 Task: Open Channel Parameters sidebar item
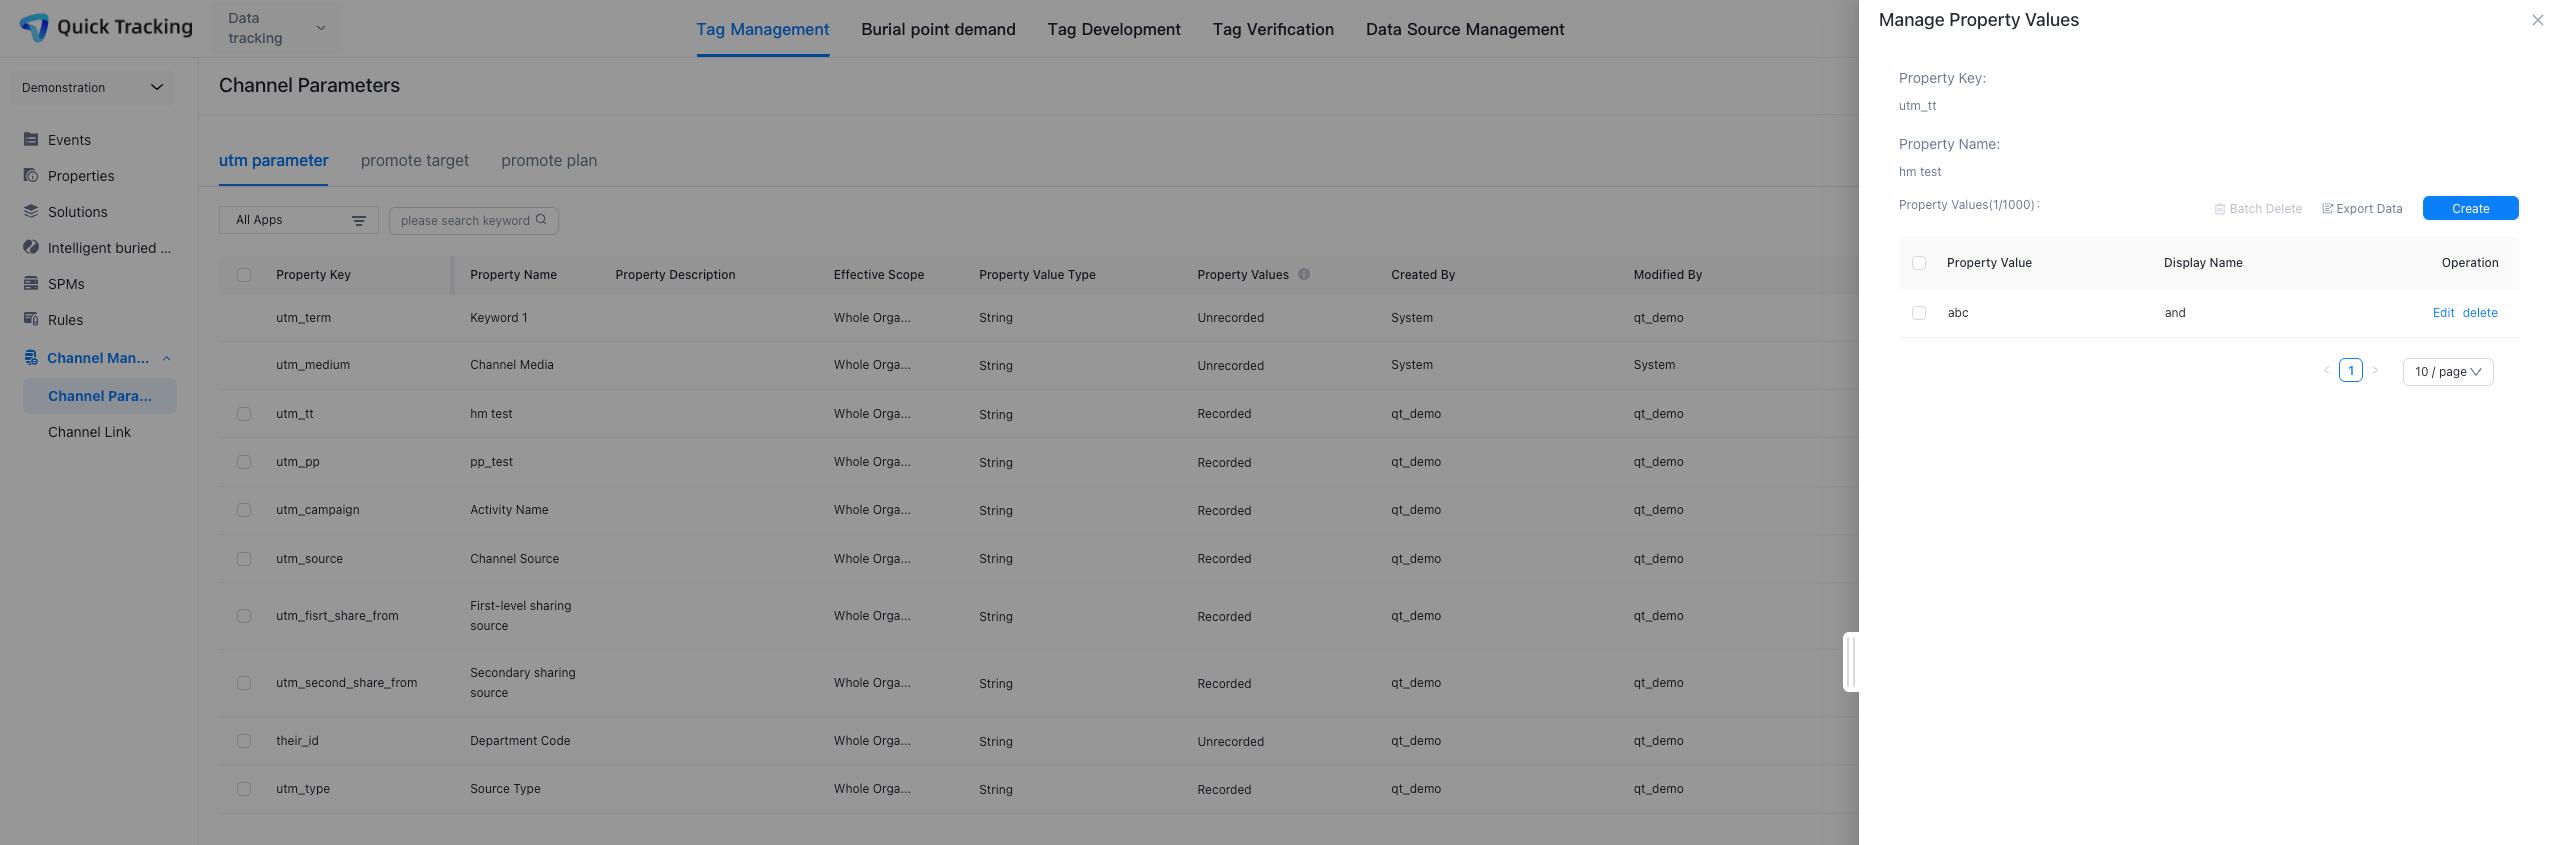(x=100, y=396)
